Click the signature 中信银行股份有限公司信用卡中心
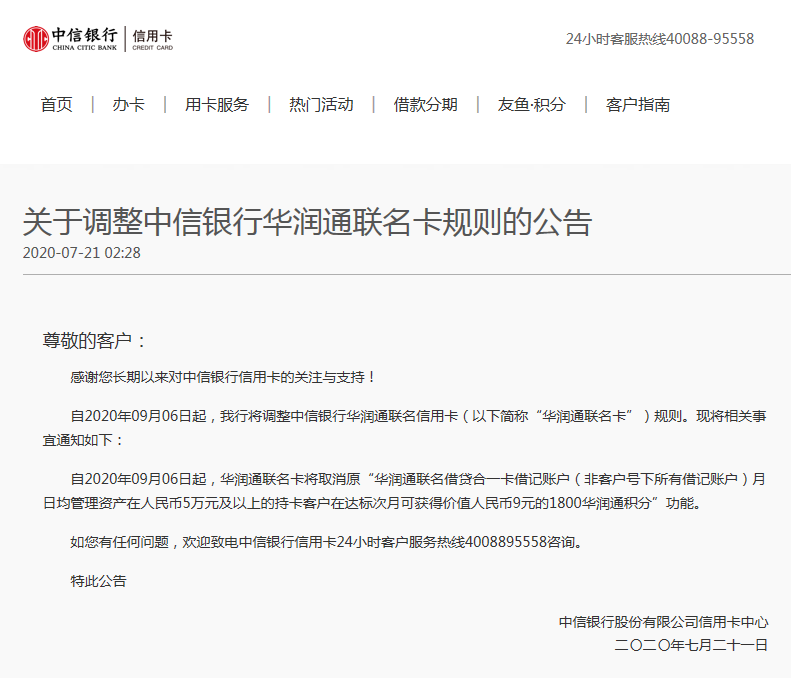The height and width of the screenshot is (678, 791). (663, 622)
